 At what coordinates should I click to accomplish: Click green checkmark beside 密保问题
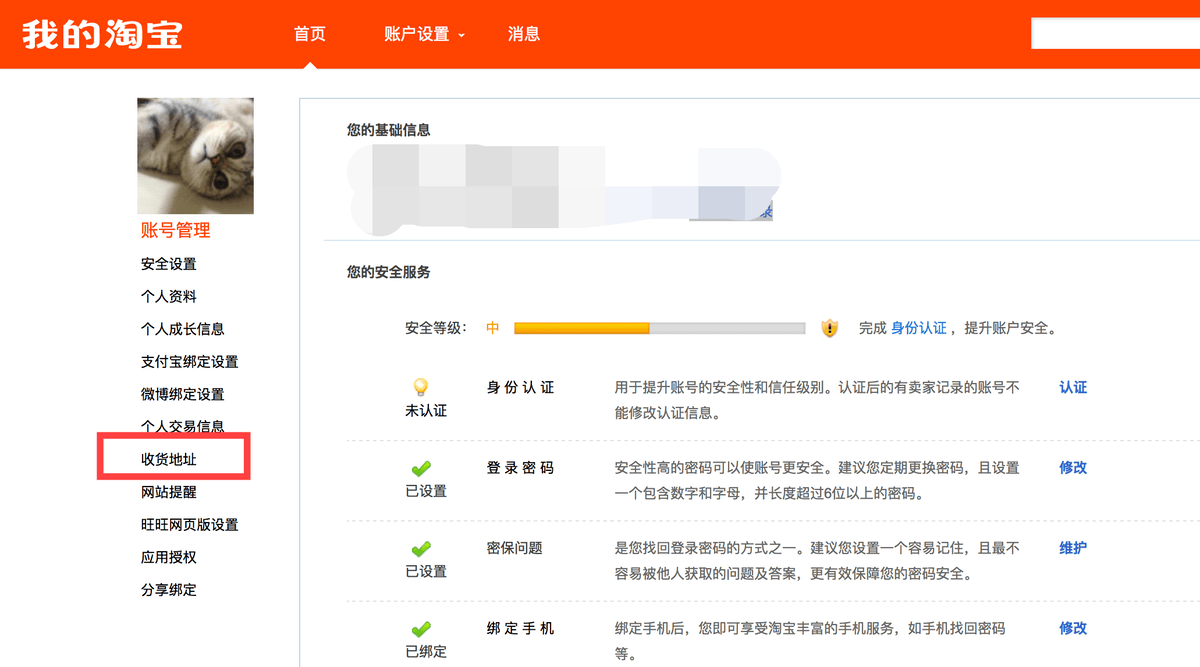(x=421, y=549)
